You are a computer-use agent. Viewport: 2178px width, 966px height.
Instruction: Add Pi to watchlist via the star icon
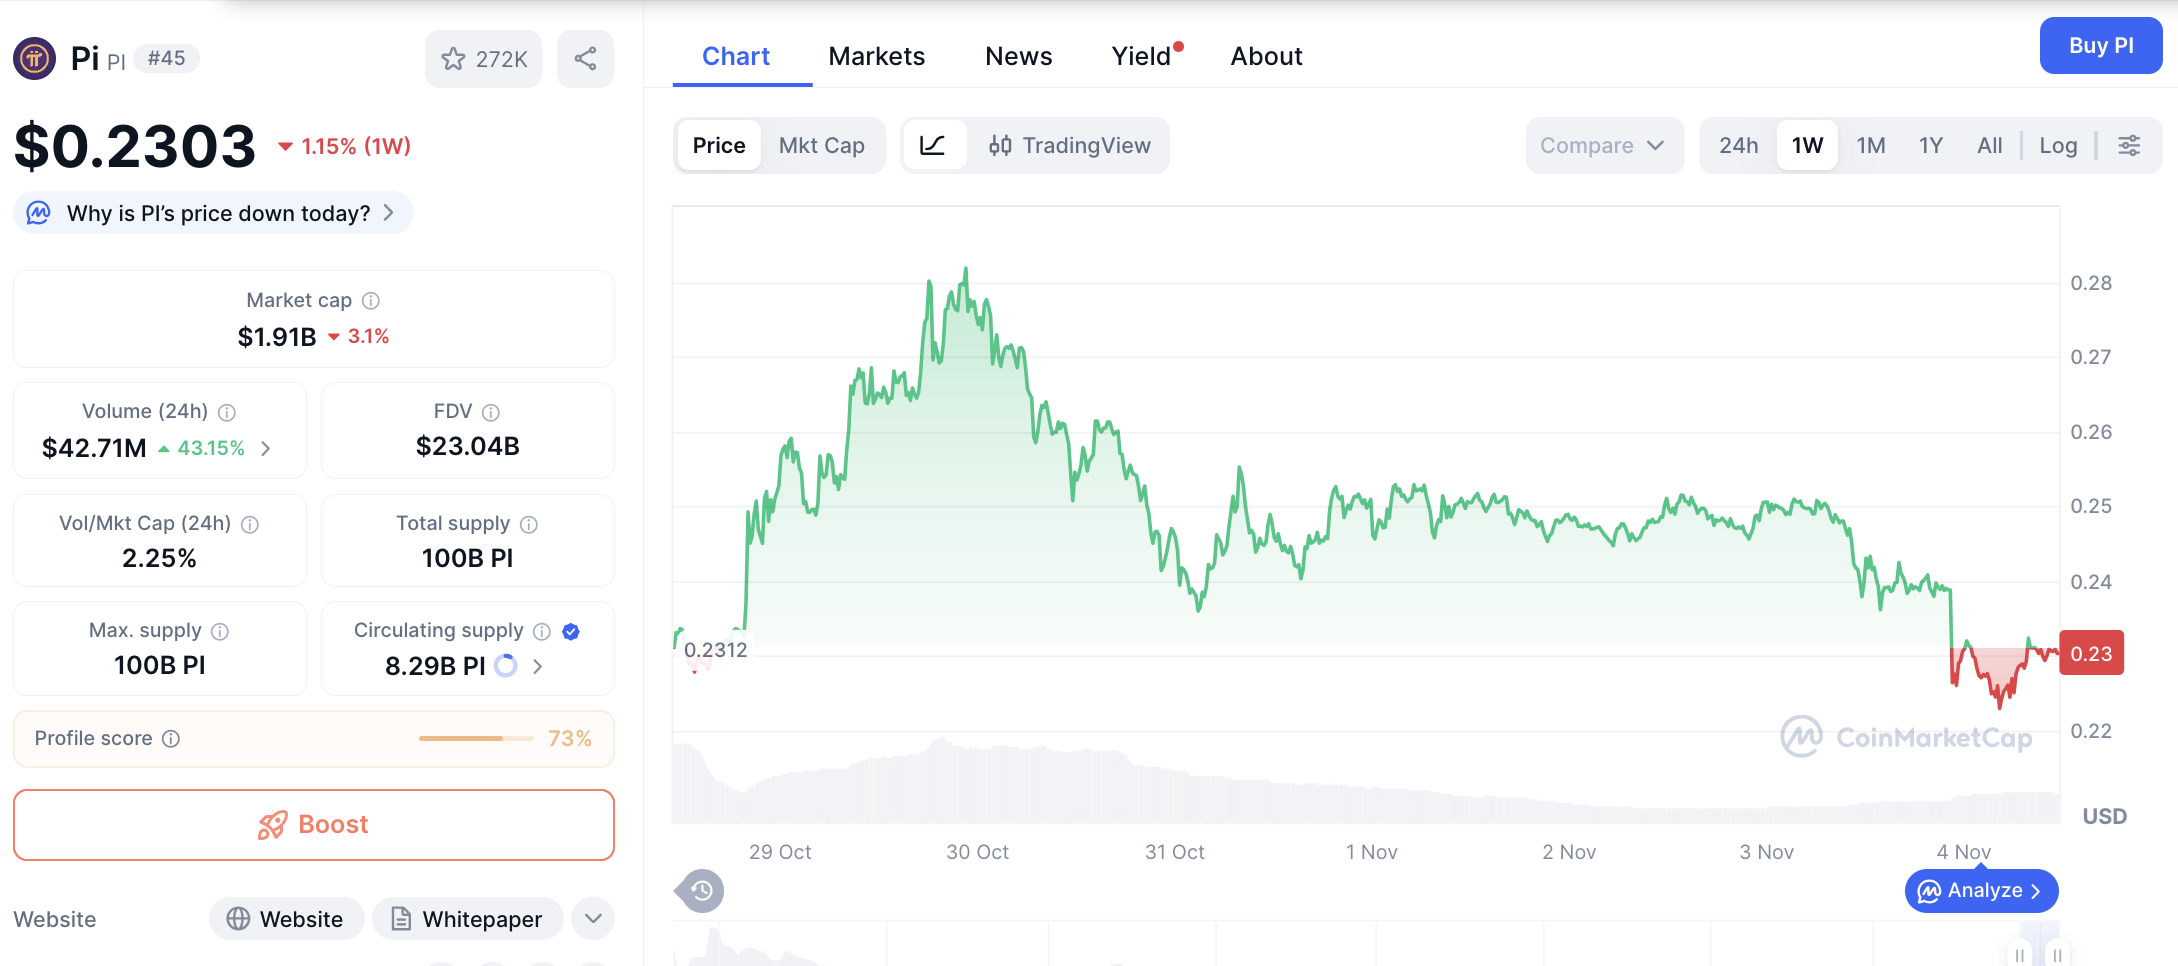pyautogui.click(x=452, y=58)
